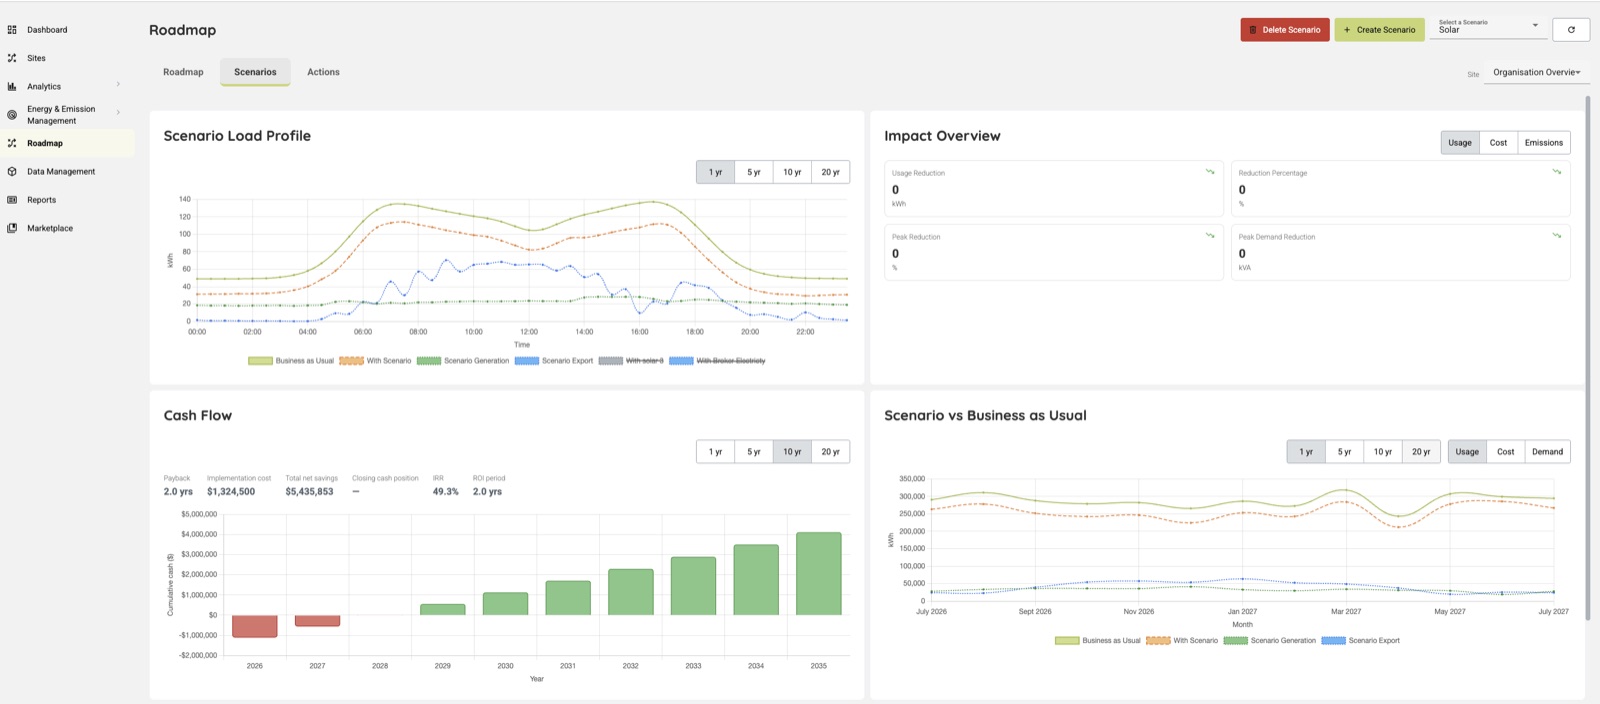Click implementation cost value $1,324,500
Image resolution: width=1600 pixels, height=704 pixels.
coord(231,492)
